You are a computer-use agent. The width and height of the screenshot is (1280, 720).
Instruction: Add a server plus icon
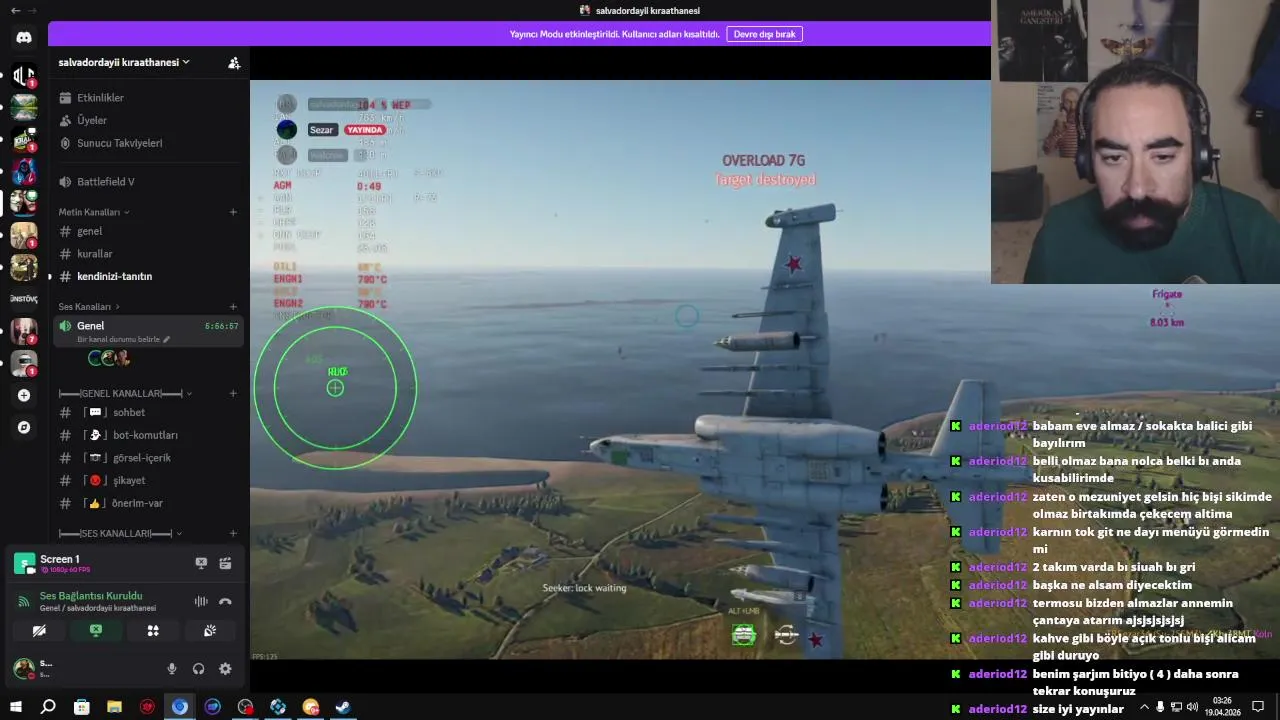tap(24, 395)
